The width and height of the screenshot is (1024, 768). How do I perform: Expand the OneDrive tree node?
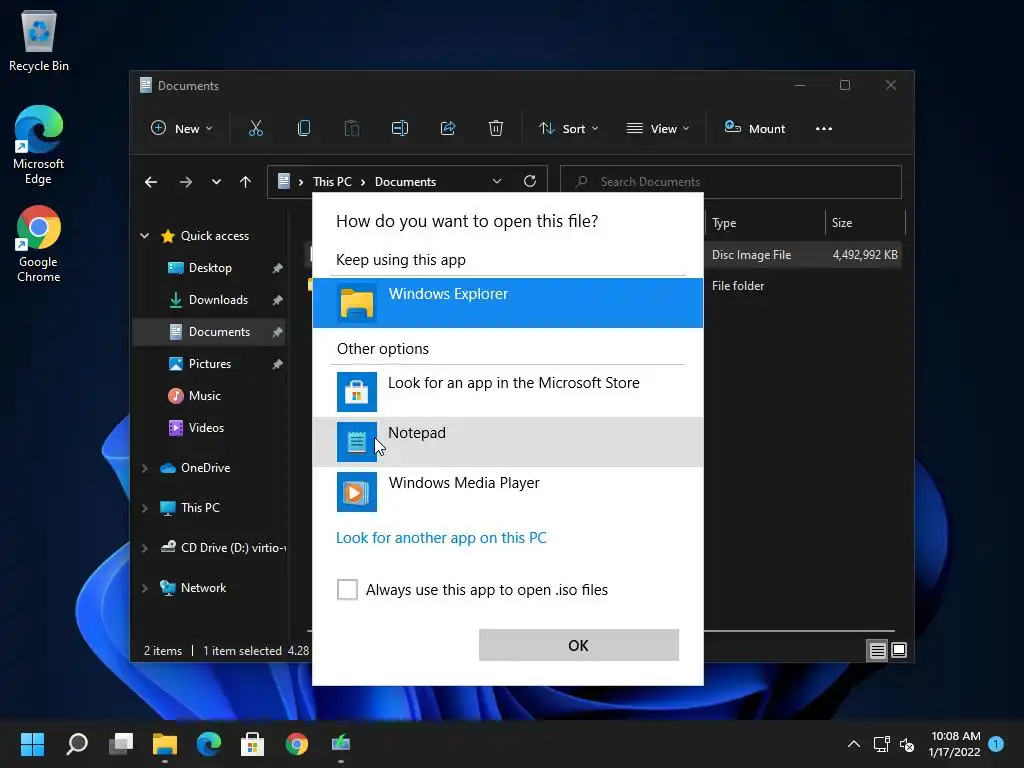pos(144,468)
